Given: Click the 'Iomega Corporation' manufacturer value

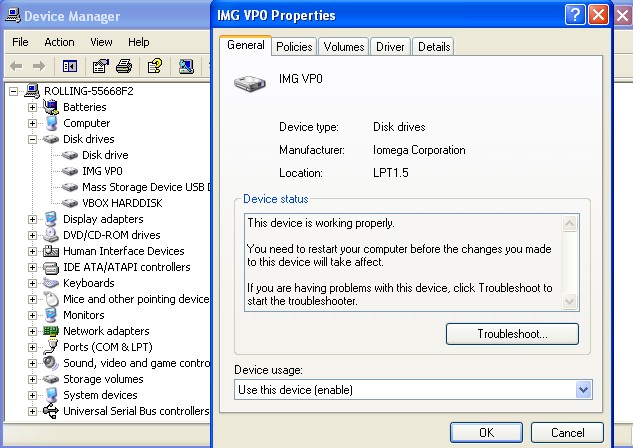Looking at the screenshot, I should pos(419,150).
